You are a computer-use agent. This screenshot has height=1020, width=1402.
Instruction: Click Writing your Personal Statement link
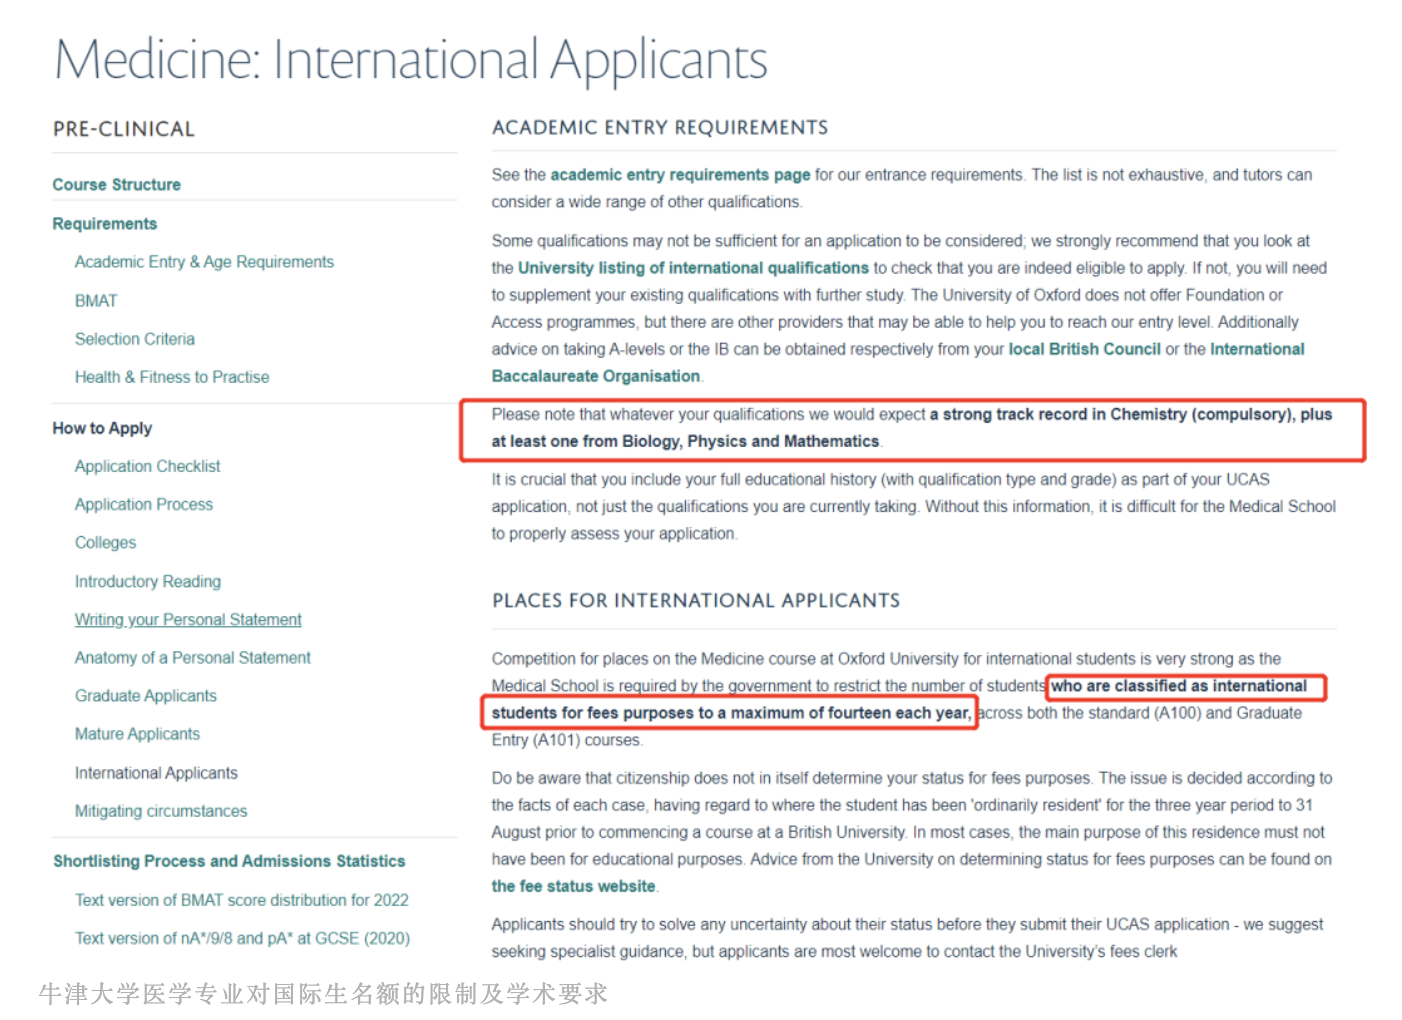pyautogui.click(x=188, y=620)
